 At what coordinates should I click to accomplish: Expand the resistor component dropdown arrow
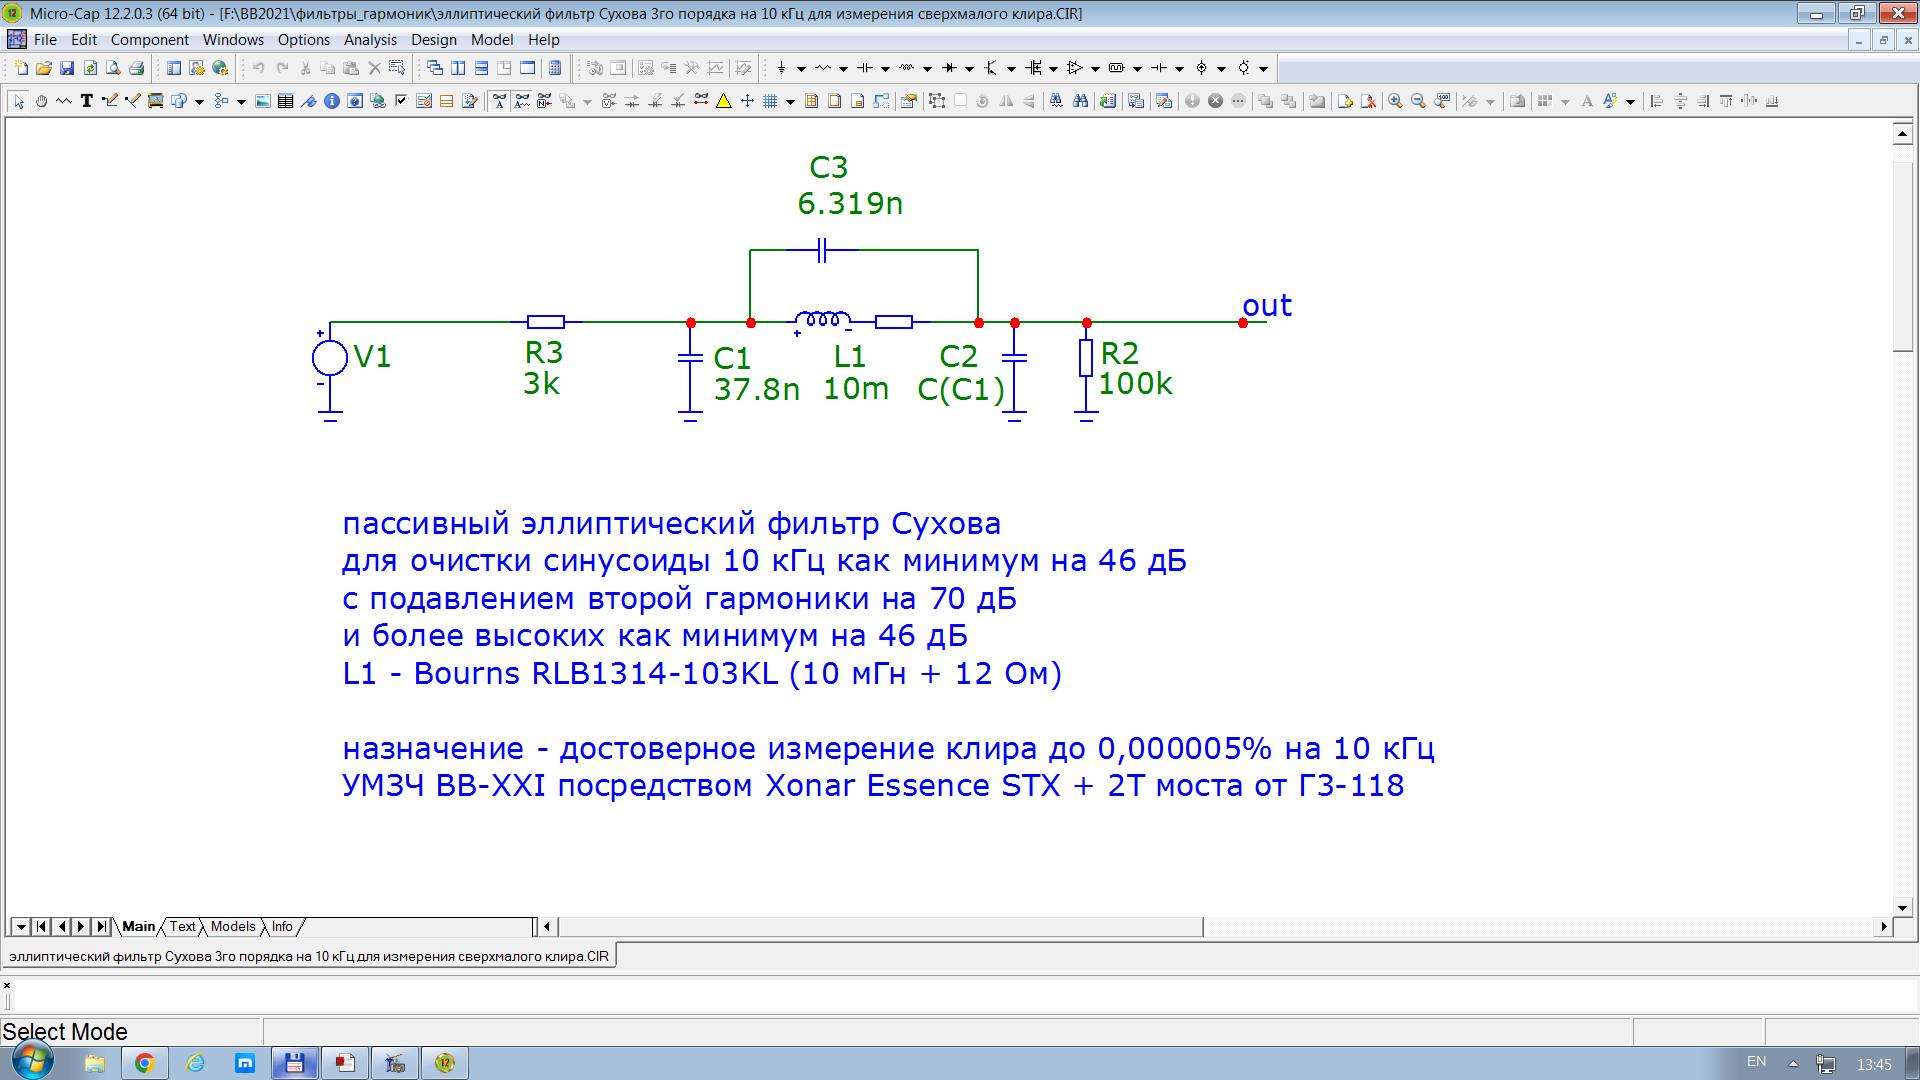click(843, 69)
